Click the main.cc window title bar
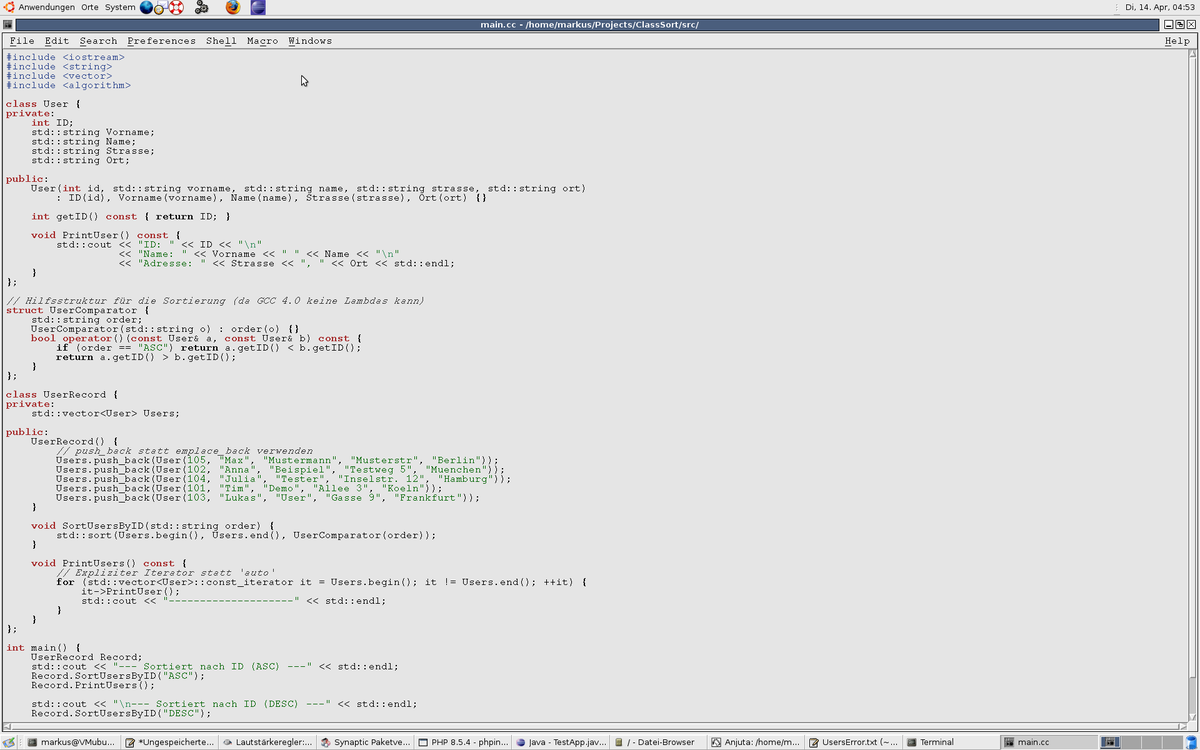1200x750 pixels. pyautogui.click(x=590, y=24)
